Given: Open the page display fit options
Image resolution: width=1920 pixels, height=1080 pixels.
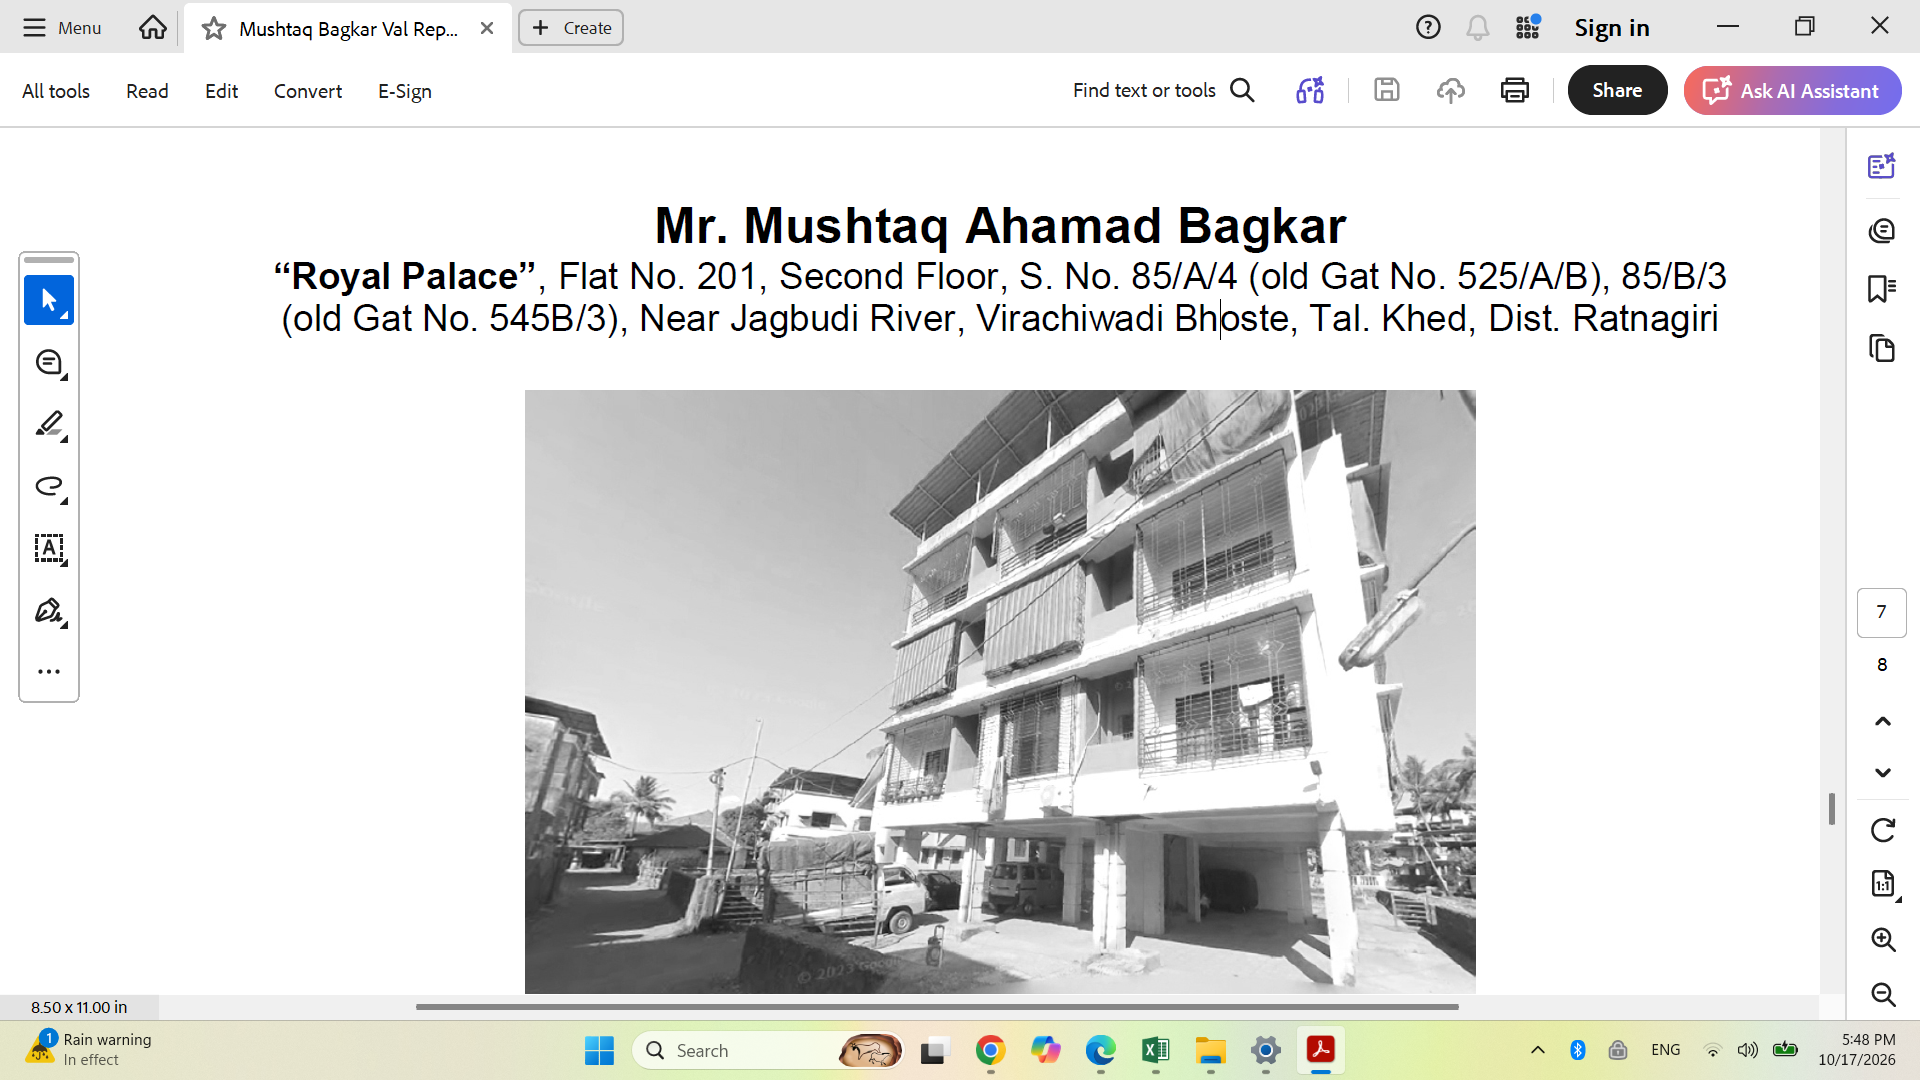Looking at the screenshot, I should point(1883,884).
